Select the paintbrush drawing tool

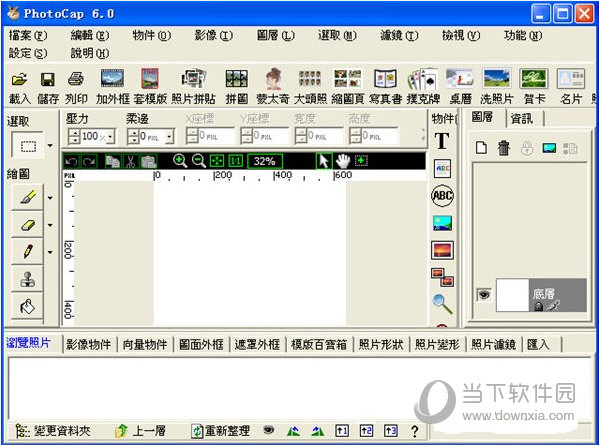pos(28,198)
